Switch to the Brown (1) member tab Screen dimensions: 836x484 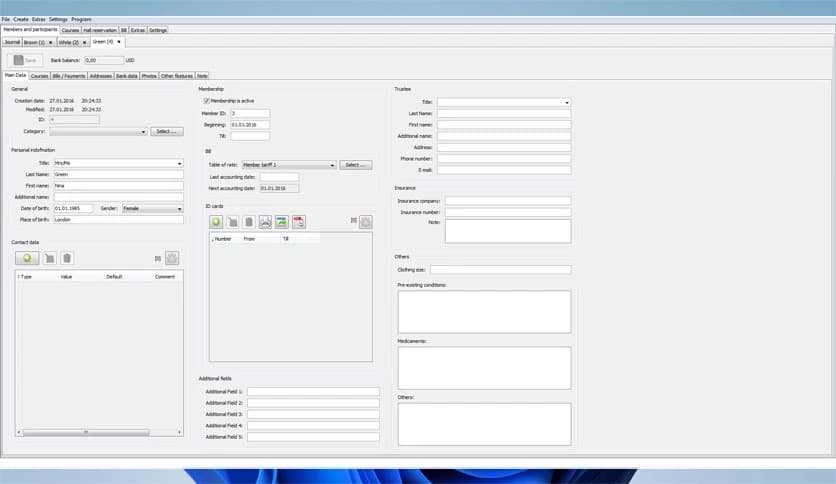pos(34,42)
